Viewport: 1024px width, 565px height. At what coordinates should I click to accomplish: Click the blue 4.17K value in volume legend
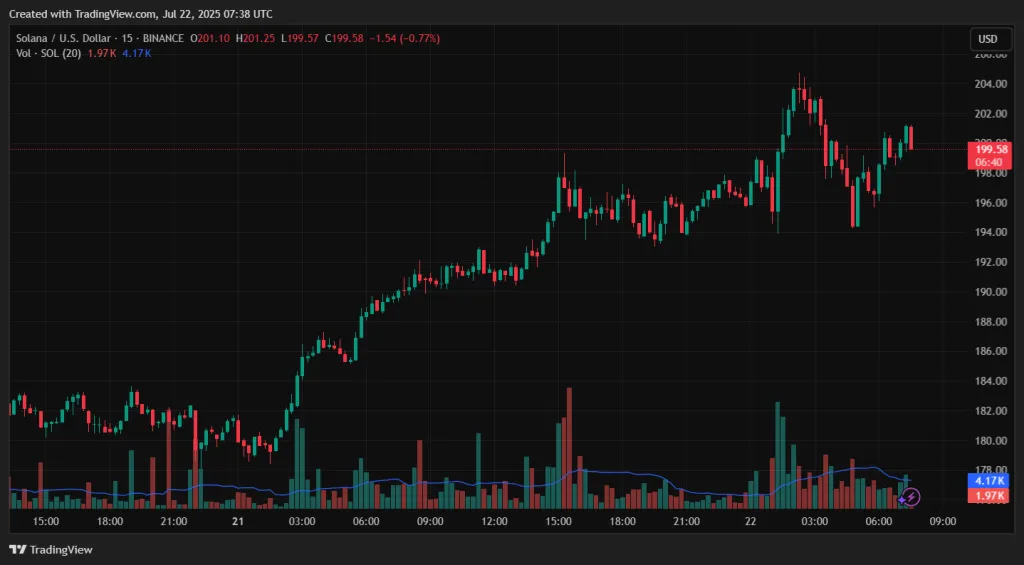(135, 52)
